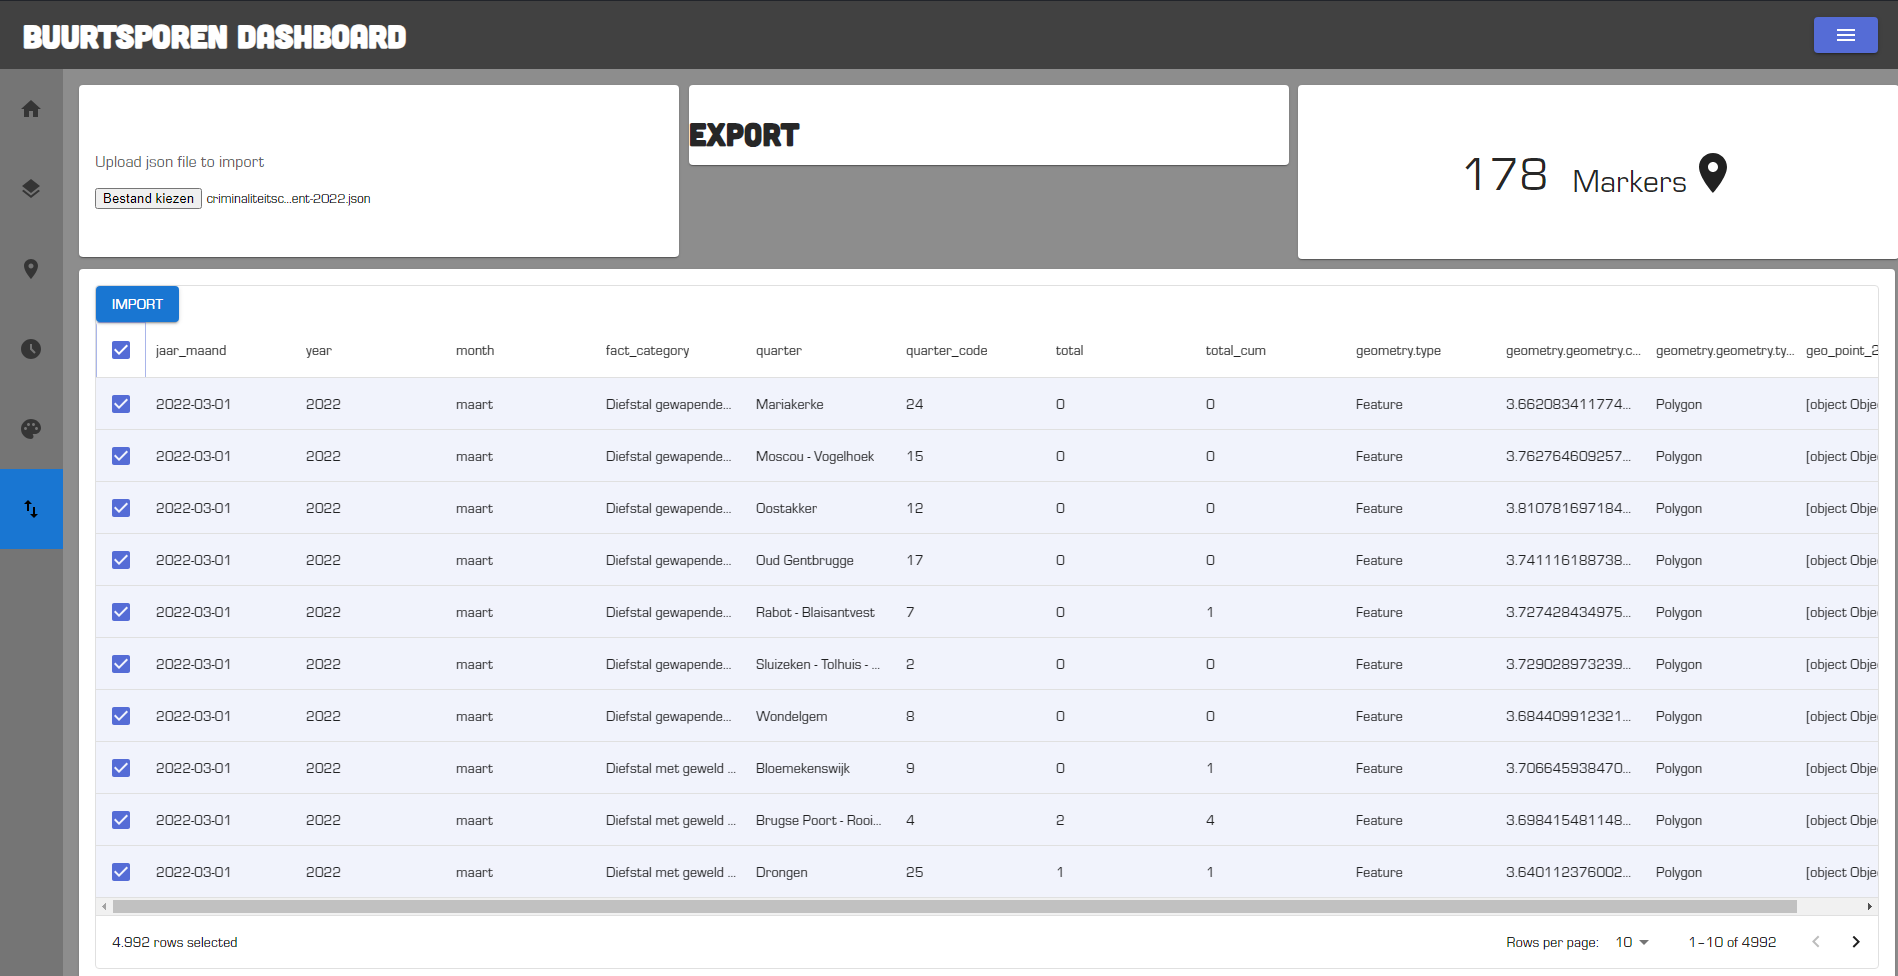Screen dimensions: 1898x976
Task: Click the selected file name criminaliteitsc...ent-2022.json
Action: [289, 199]
